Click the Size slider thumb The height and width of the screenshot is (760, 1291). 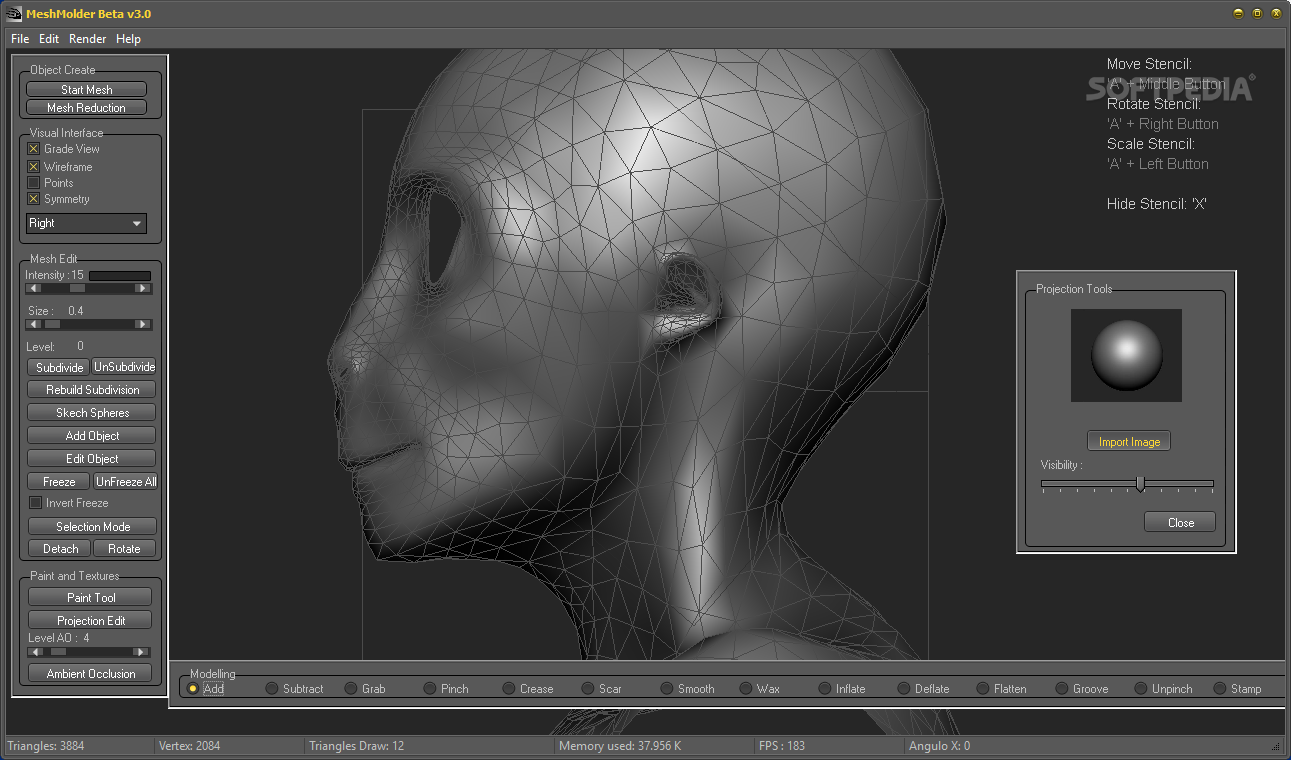(52, 324)
